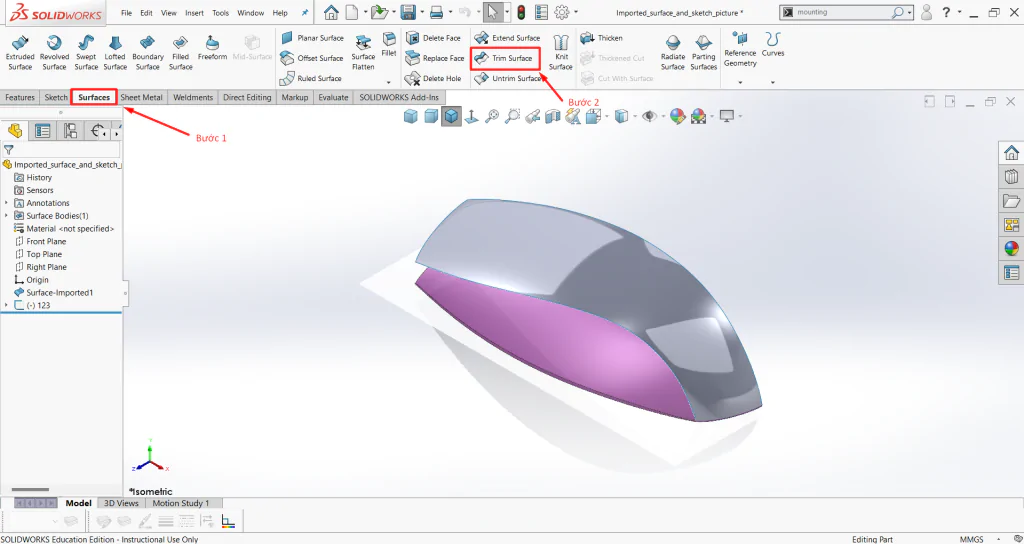Open the Reference Geometry dropdown arrow

click(740, 82)
